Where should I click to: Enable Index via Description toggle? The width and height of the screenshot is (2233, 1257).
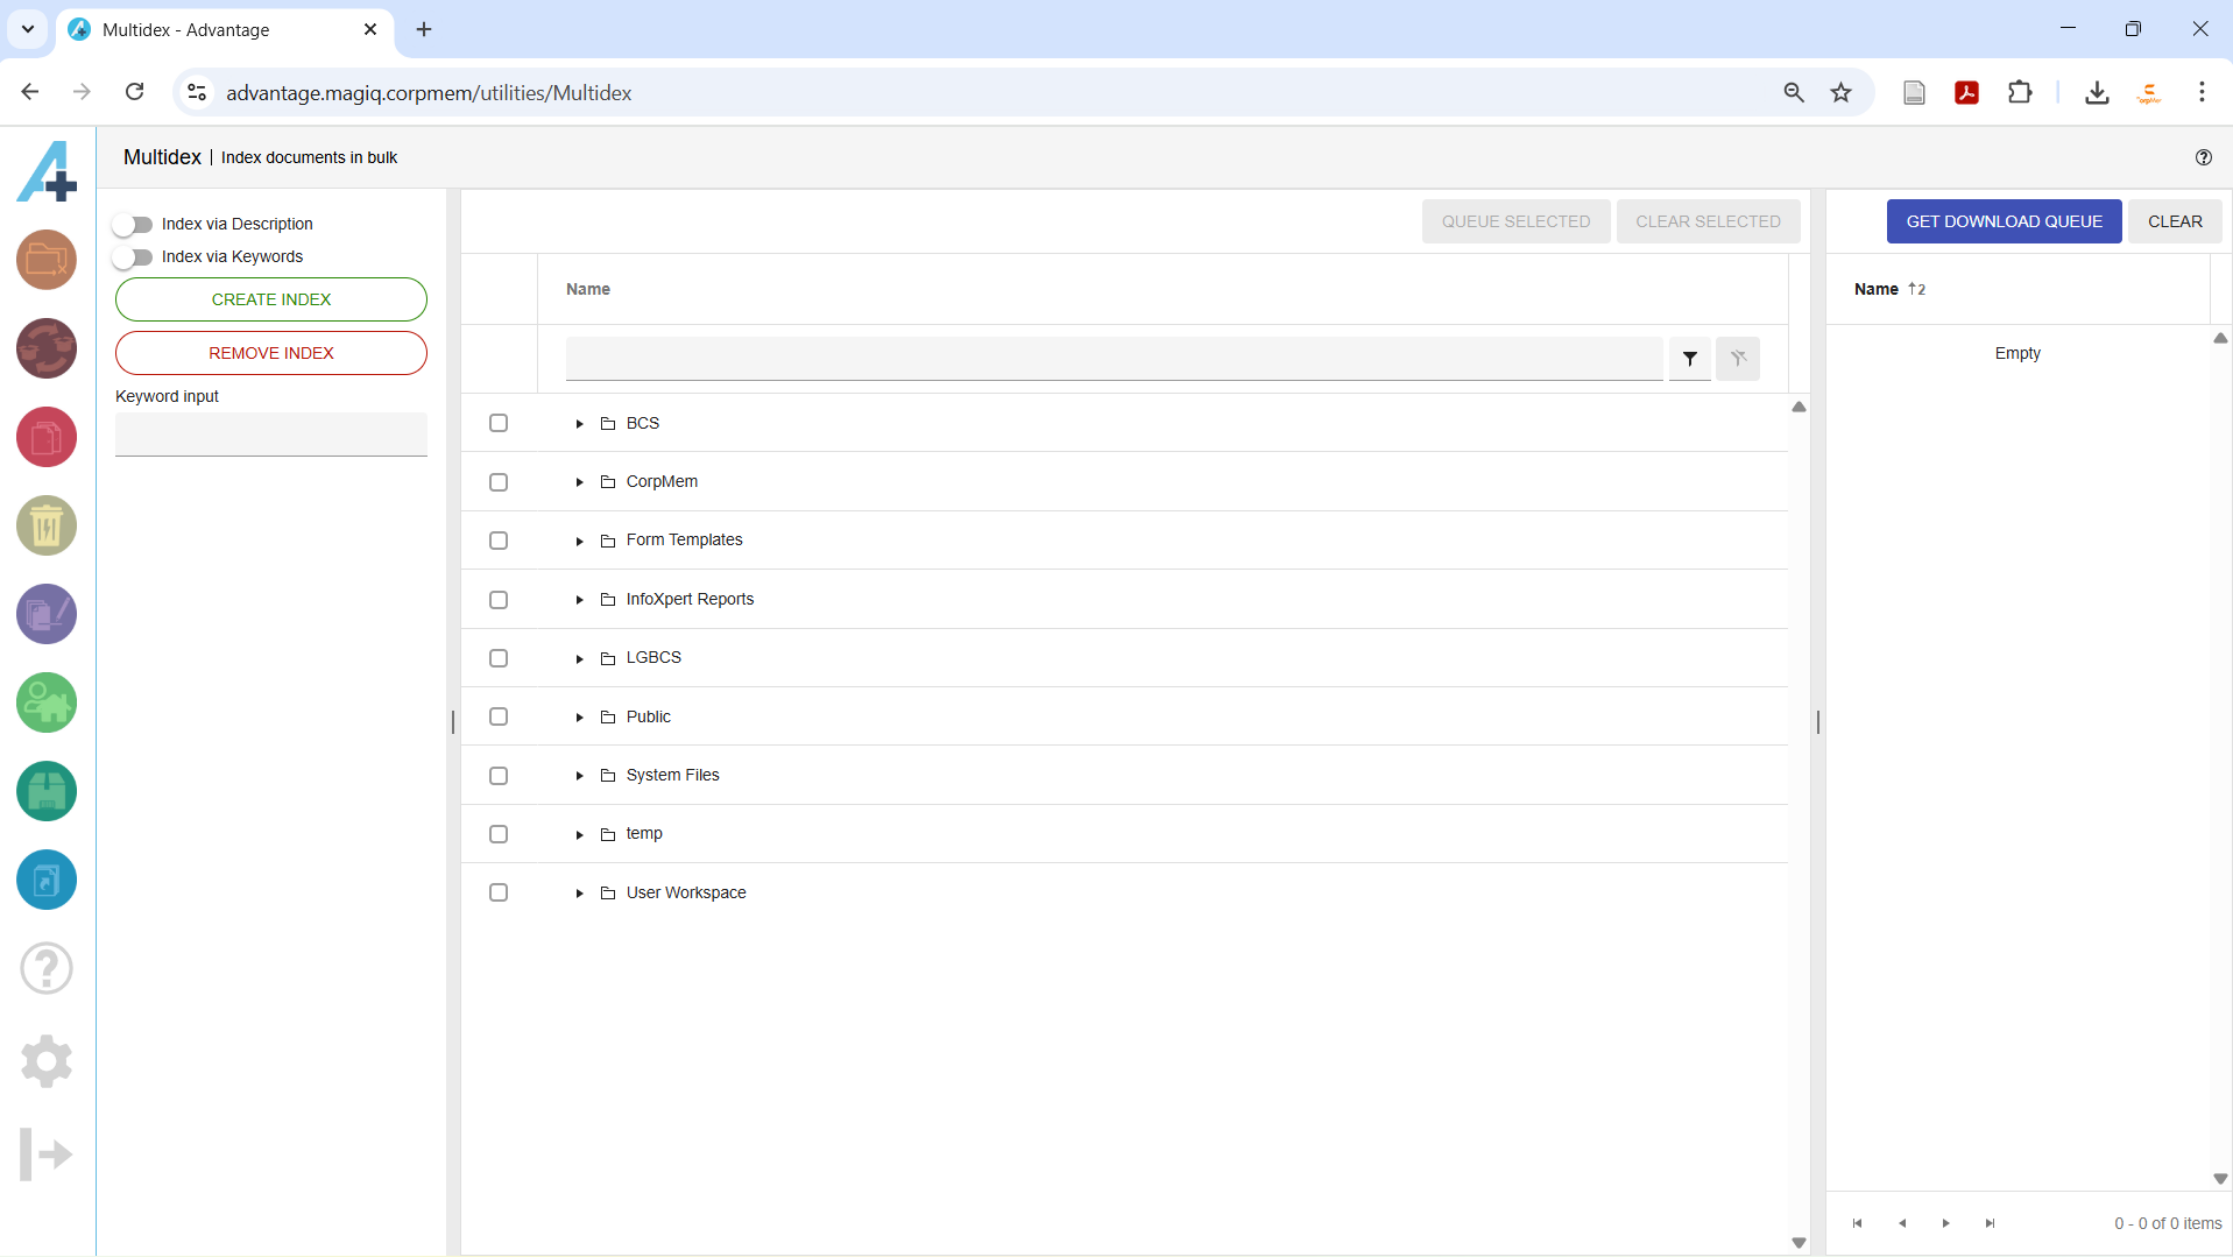pos(132,224)
